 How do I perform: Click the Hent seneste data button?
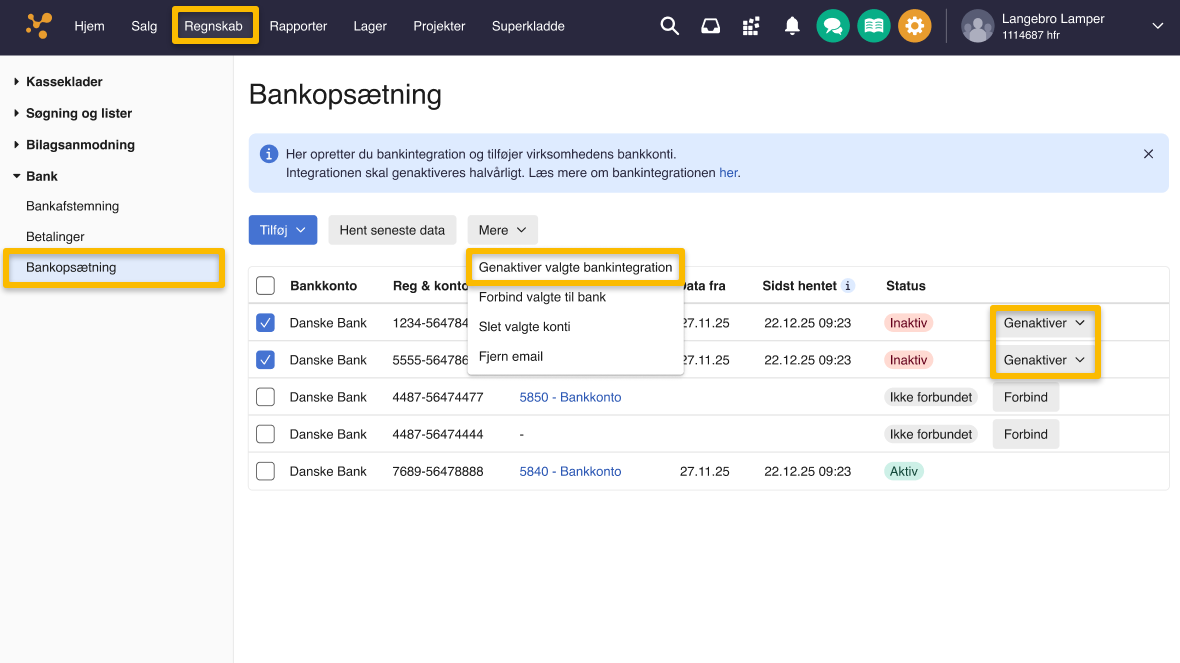[392, 229]
